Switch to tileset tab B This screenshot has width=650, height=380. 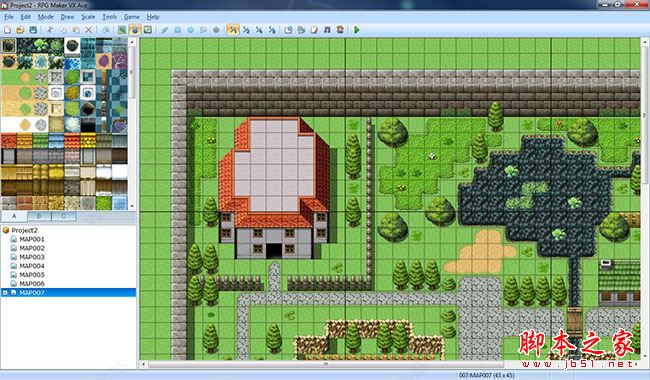pyautogui.click(x=39, y=216)
